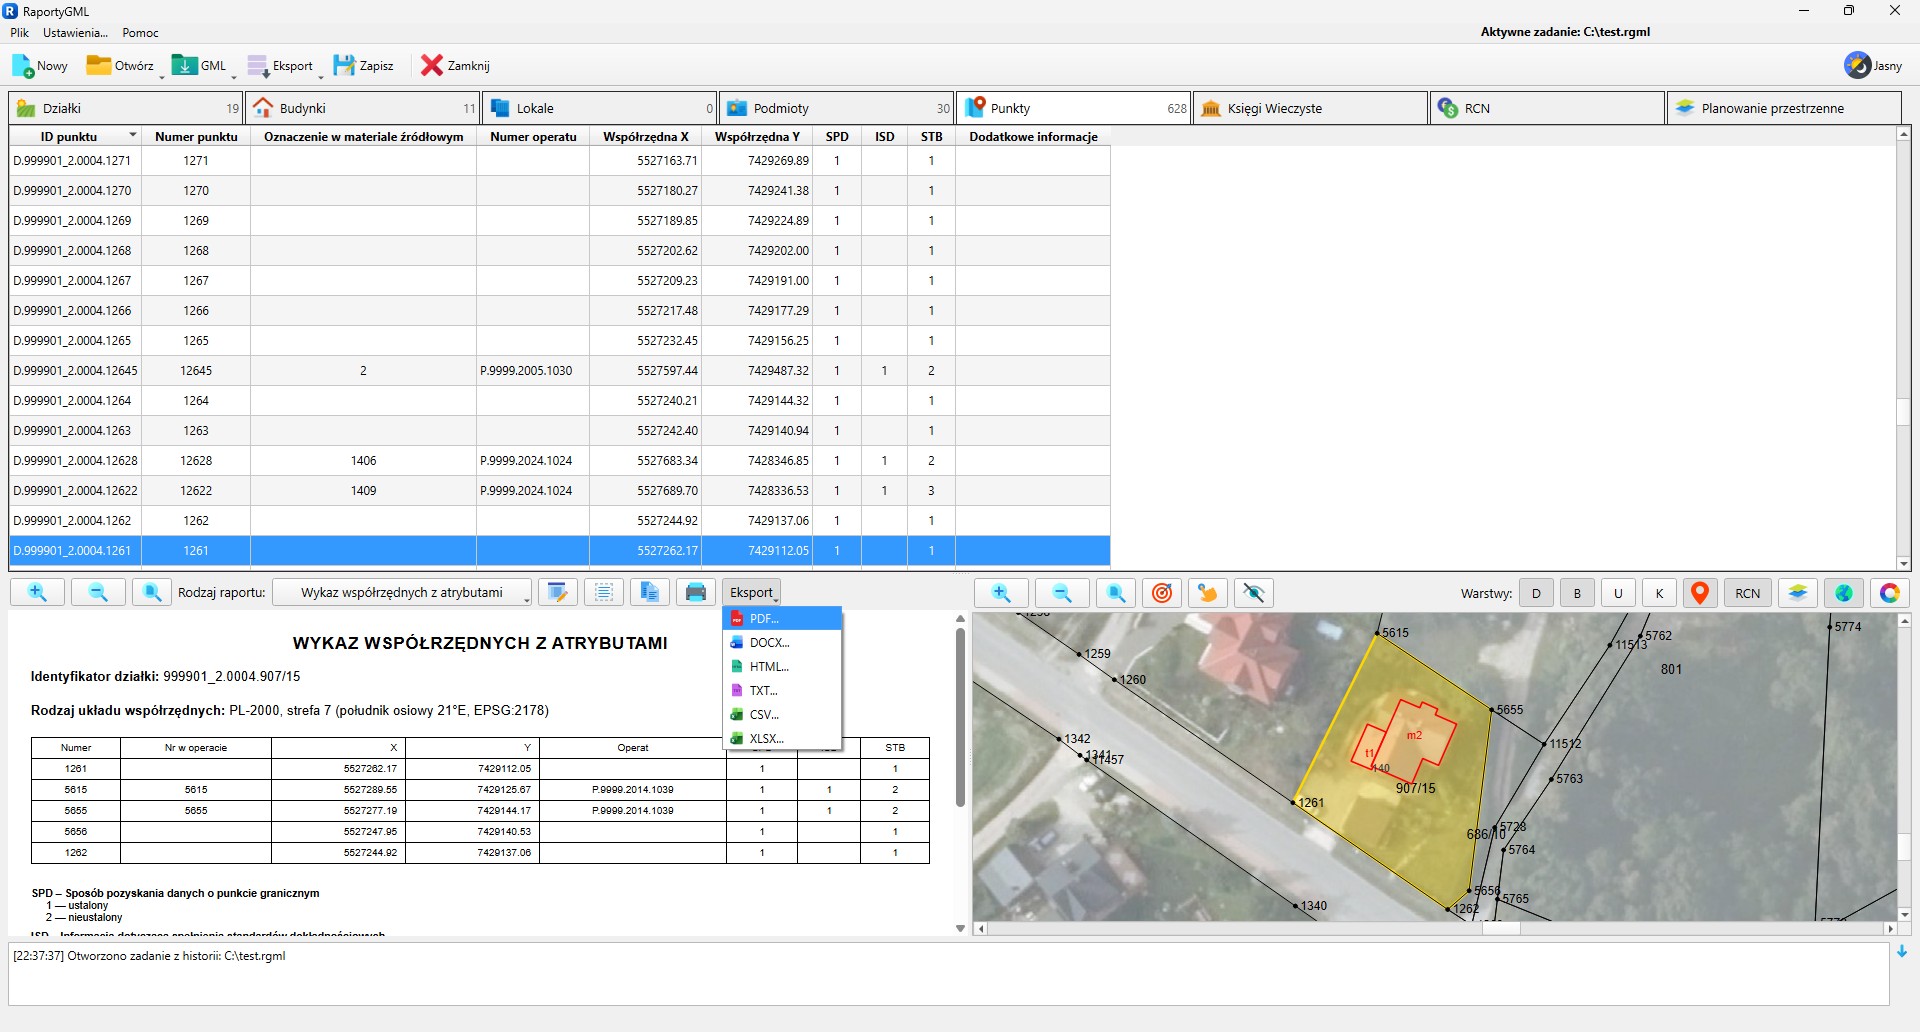Zoom out on the map
Image resolution: width=1920 pixels, height=1032 pixels.
[1062, 593]
